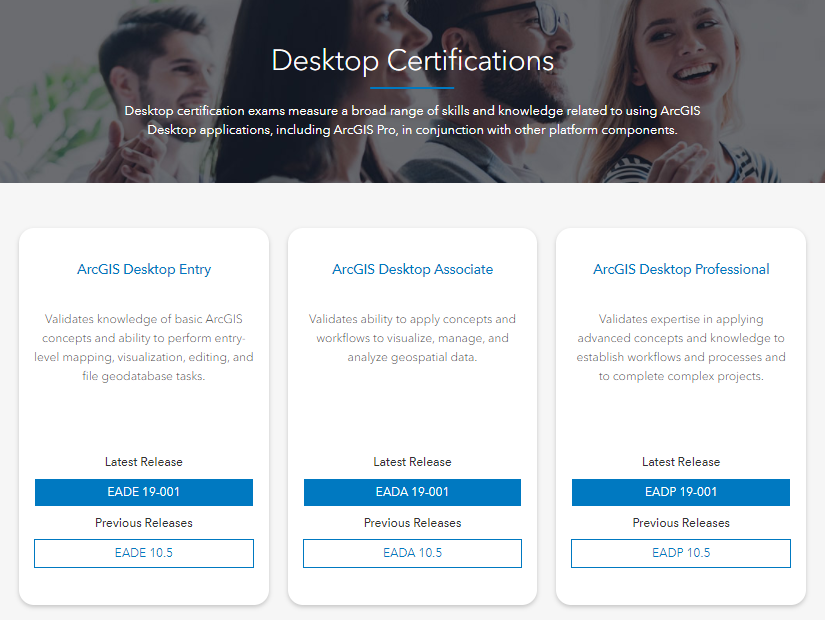The height and width of the screenshot is (620, 825).
Task: Click the Desktop Certifications heading
Action: (x=412, y=61)
